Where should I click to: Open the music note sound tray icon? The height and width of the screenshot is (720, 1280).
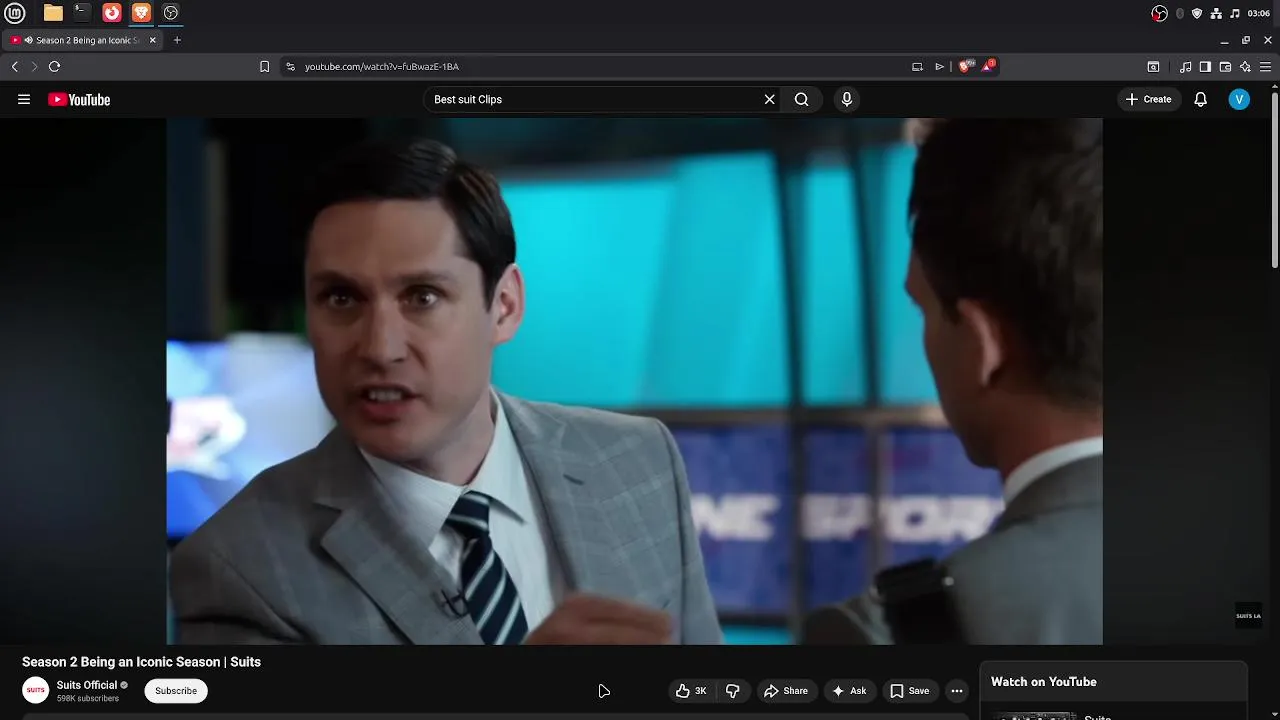1234,13
